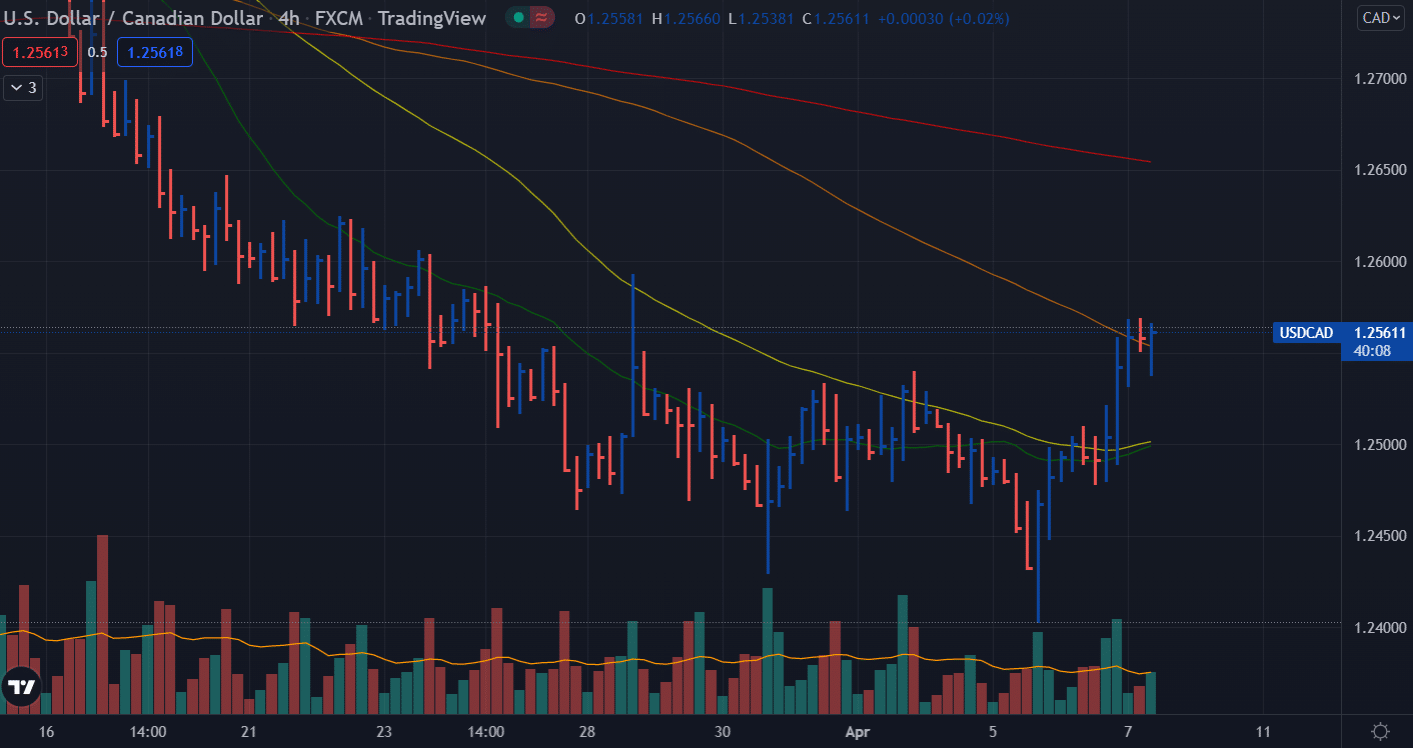Click the Apr month label on time axis
The height and width of the screenshot is (748, 1413).
858,732
